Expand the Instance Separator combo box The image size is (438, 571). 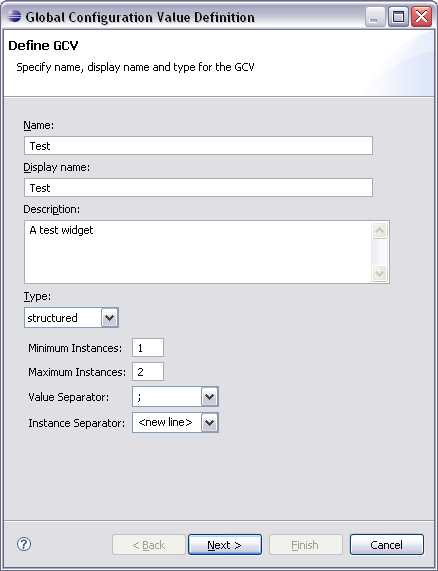(210, 422)
